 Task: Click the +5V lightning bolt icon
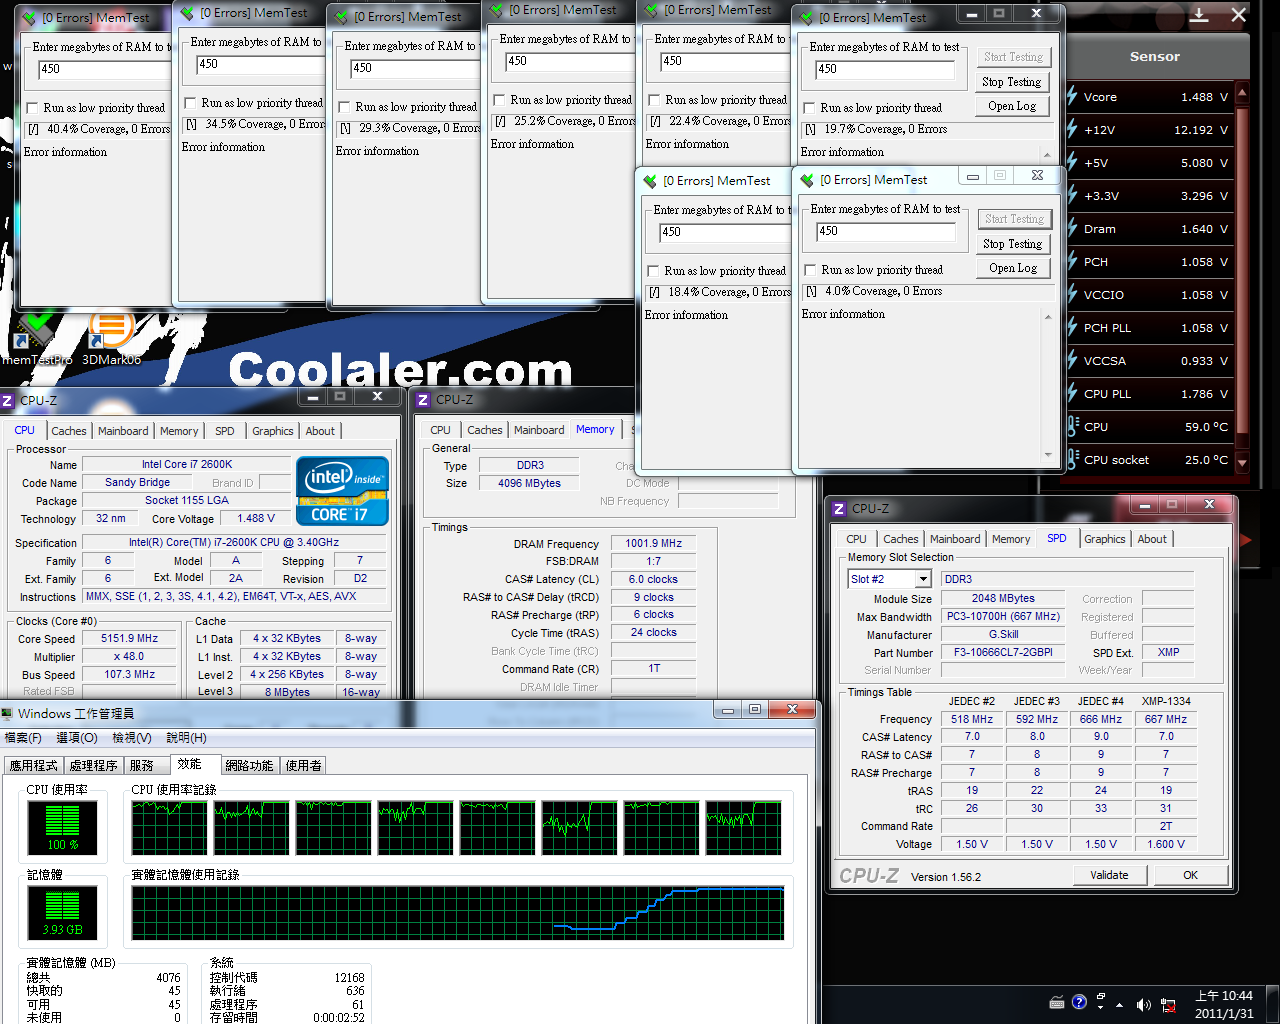[1072, 163]
